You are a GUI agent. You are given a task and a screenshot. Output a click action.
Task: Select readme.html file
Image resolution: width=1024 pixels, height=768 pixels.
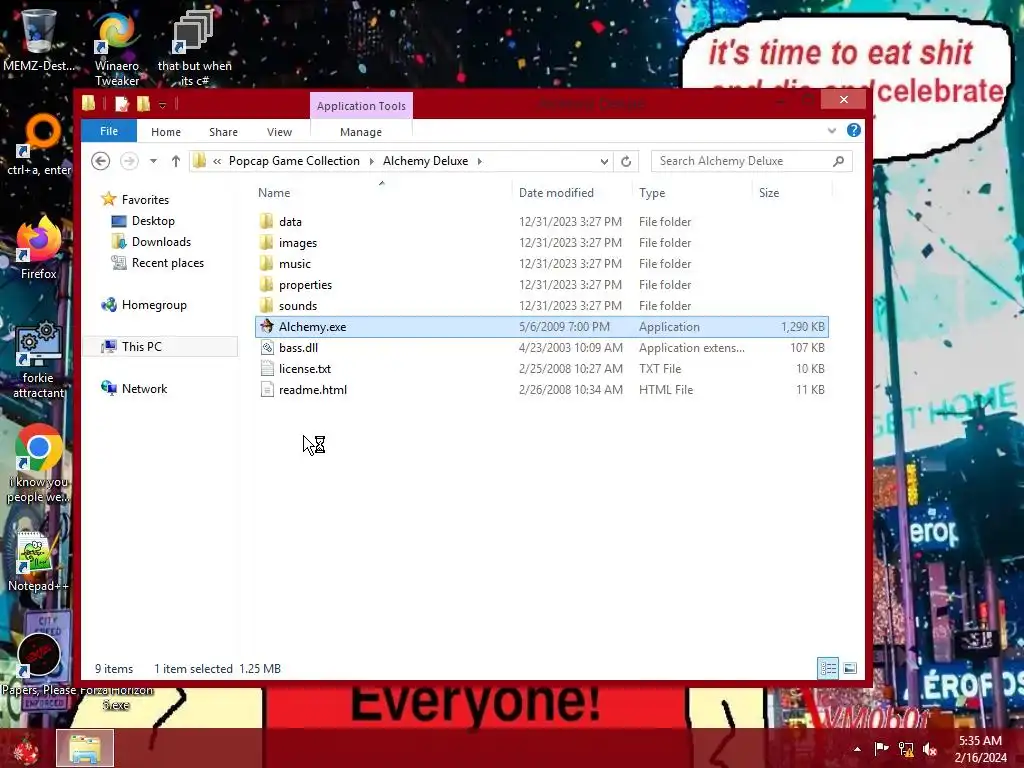[541, 389]
